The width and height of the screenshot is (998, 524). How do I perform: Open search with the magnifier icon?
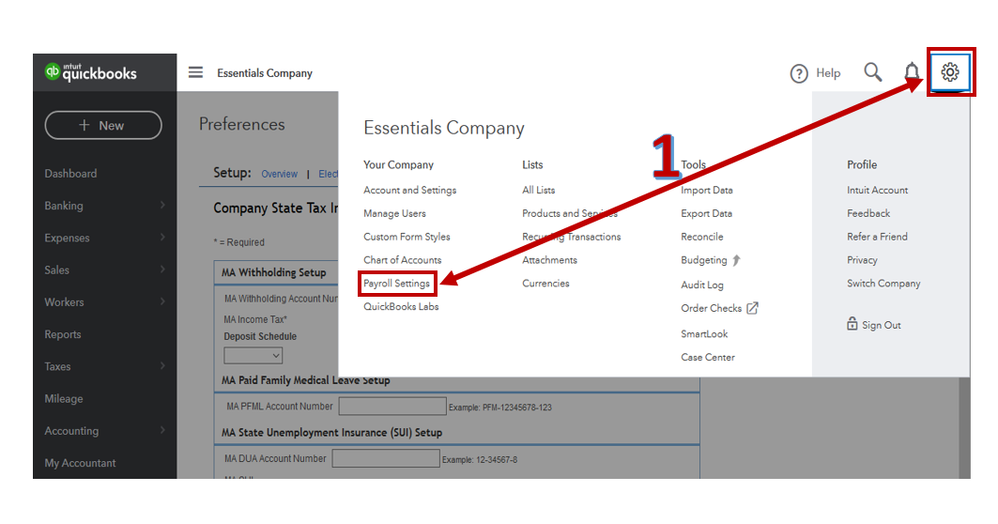point(873,72)
